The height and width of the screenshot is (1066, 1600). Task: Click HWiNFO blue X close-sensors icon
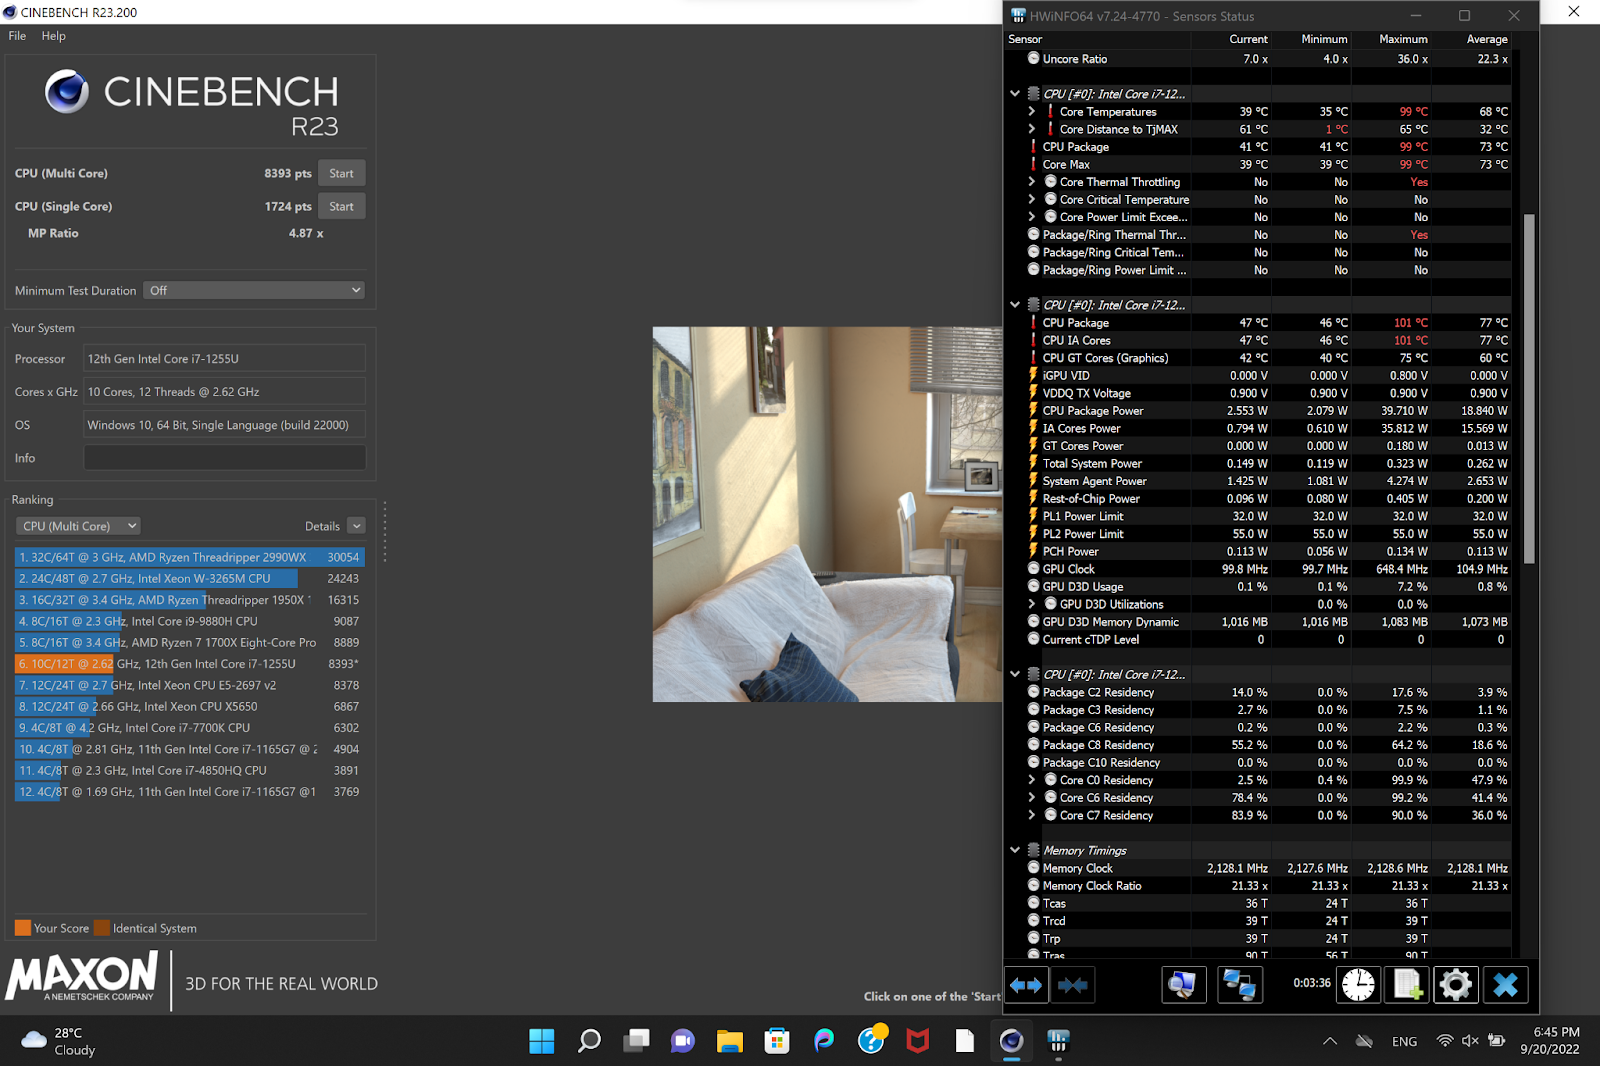pos(1505,985)
